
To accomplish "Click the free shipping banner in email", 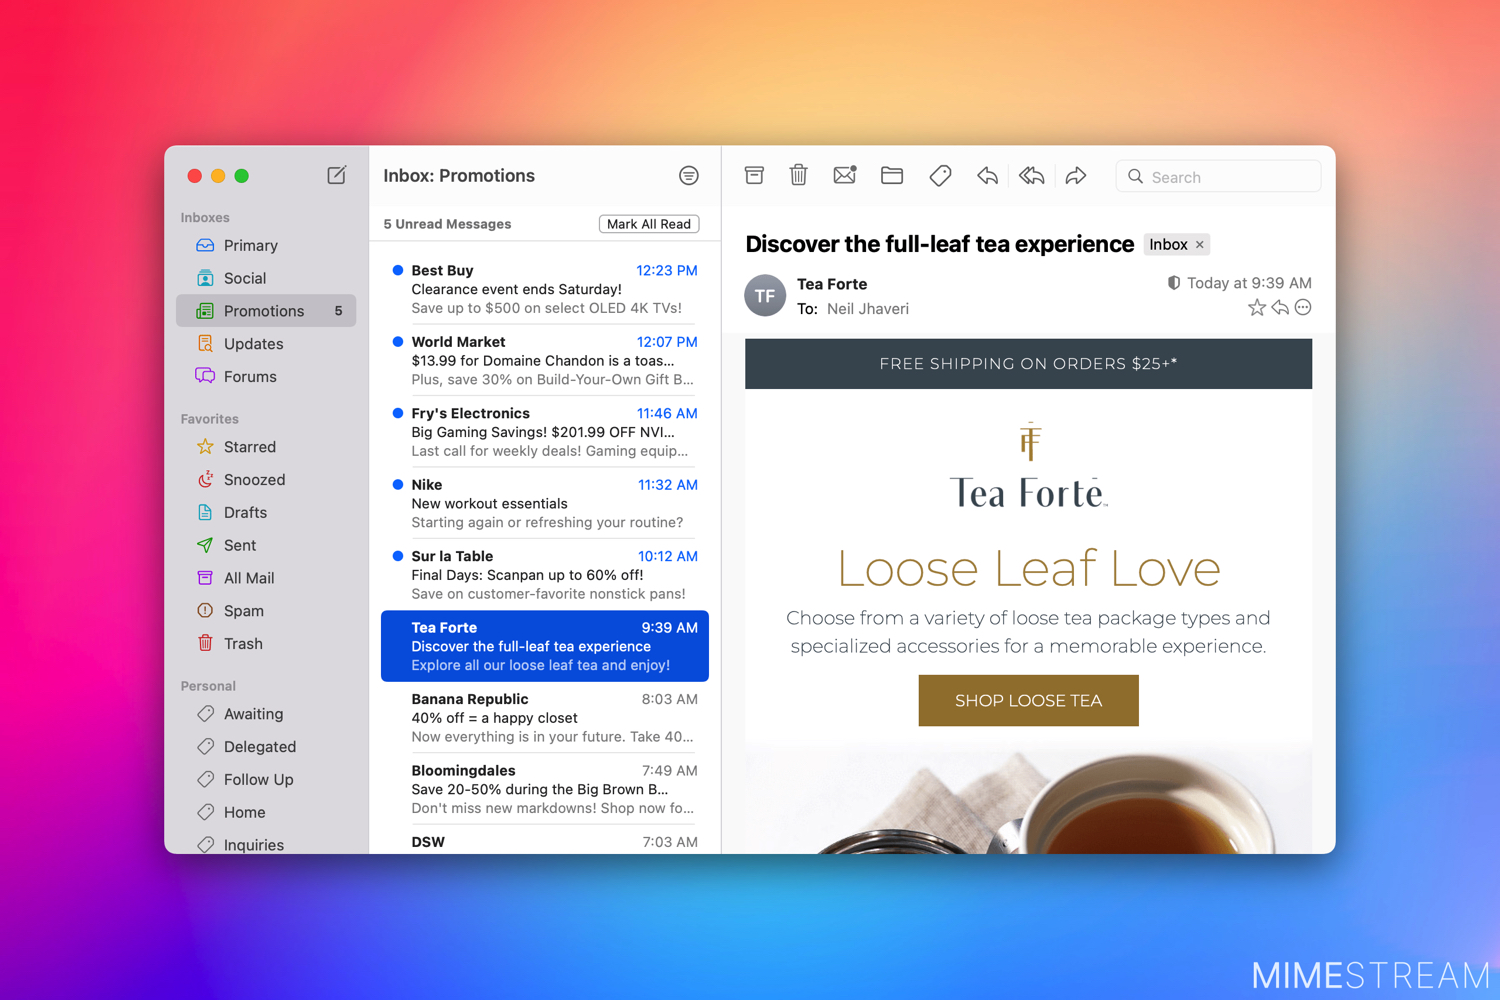I will (x=1028, y=364).
